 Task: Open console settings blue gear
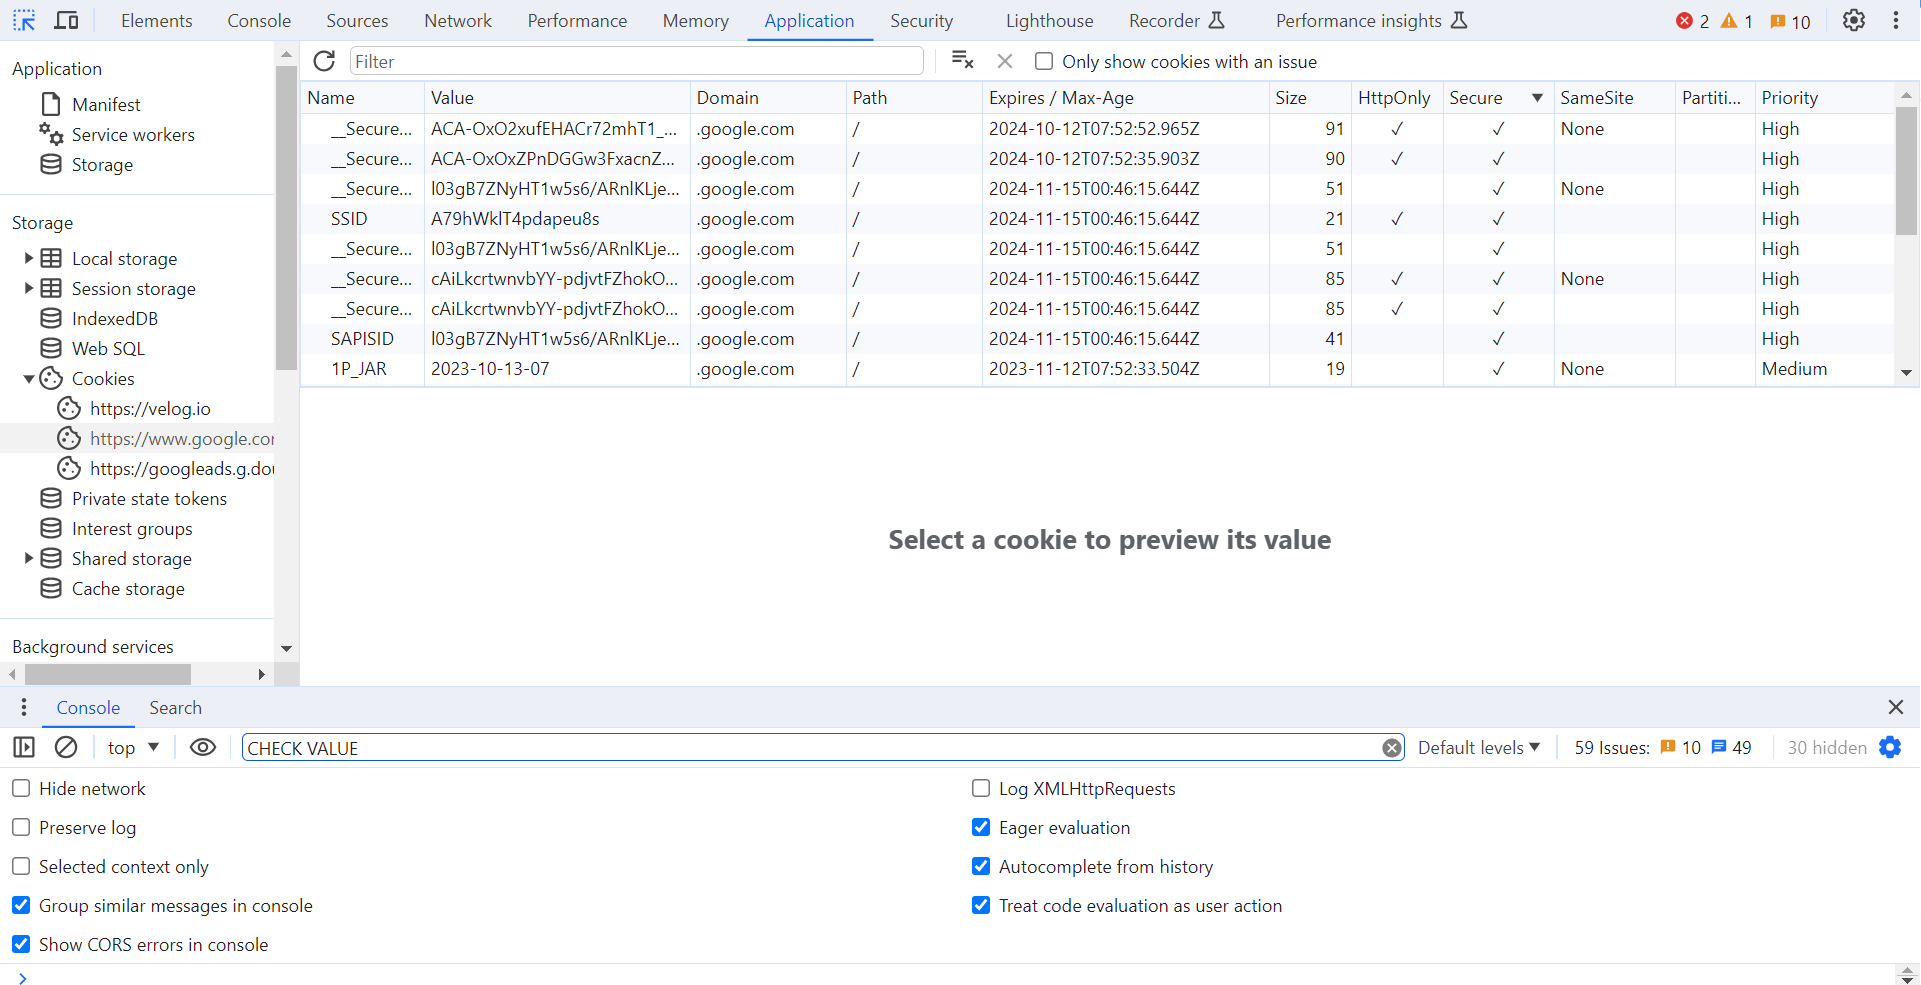[1890, 747]
